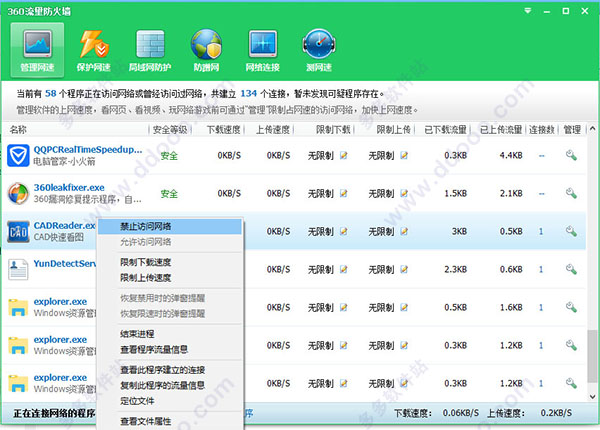The height and width of the screenshot is (430, 600).
Task: Edit download limit for QQPCRealTimeSpeedup row
Action: 344,155
